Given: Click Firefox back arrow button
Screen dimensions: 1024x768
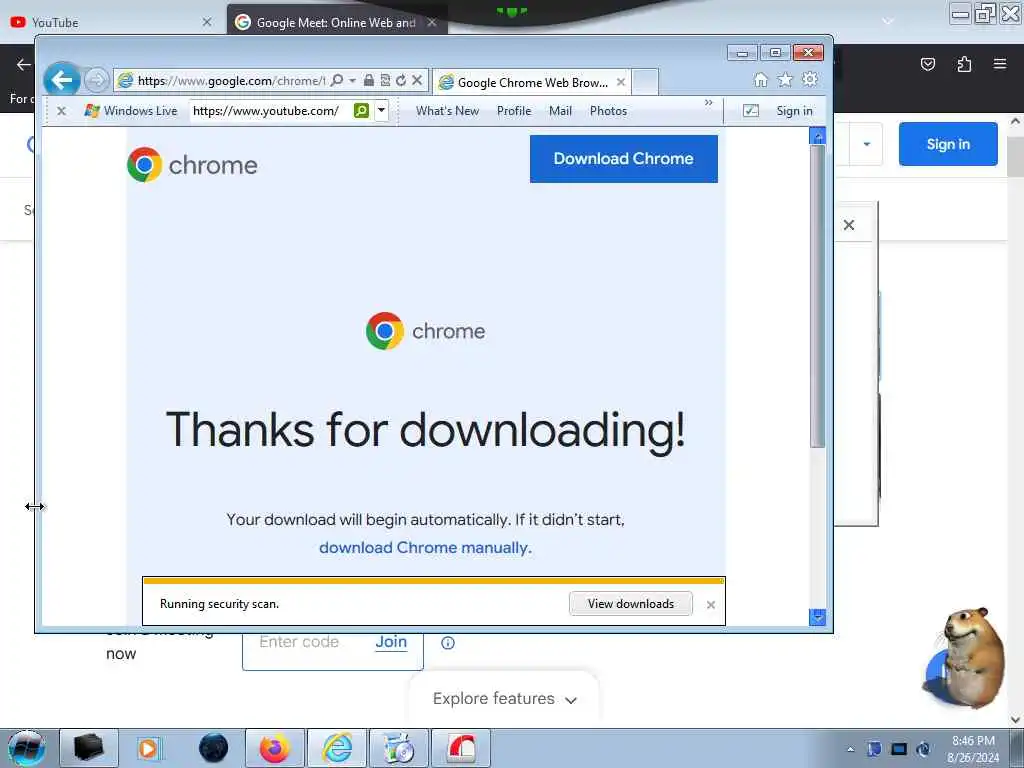Looking at the screenshot, I should tap(24, 64).
